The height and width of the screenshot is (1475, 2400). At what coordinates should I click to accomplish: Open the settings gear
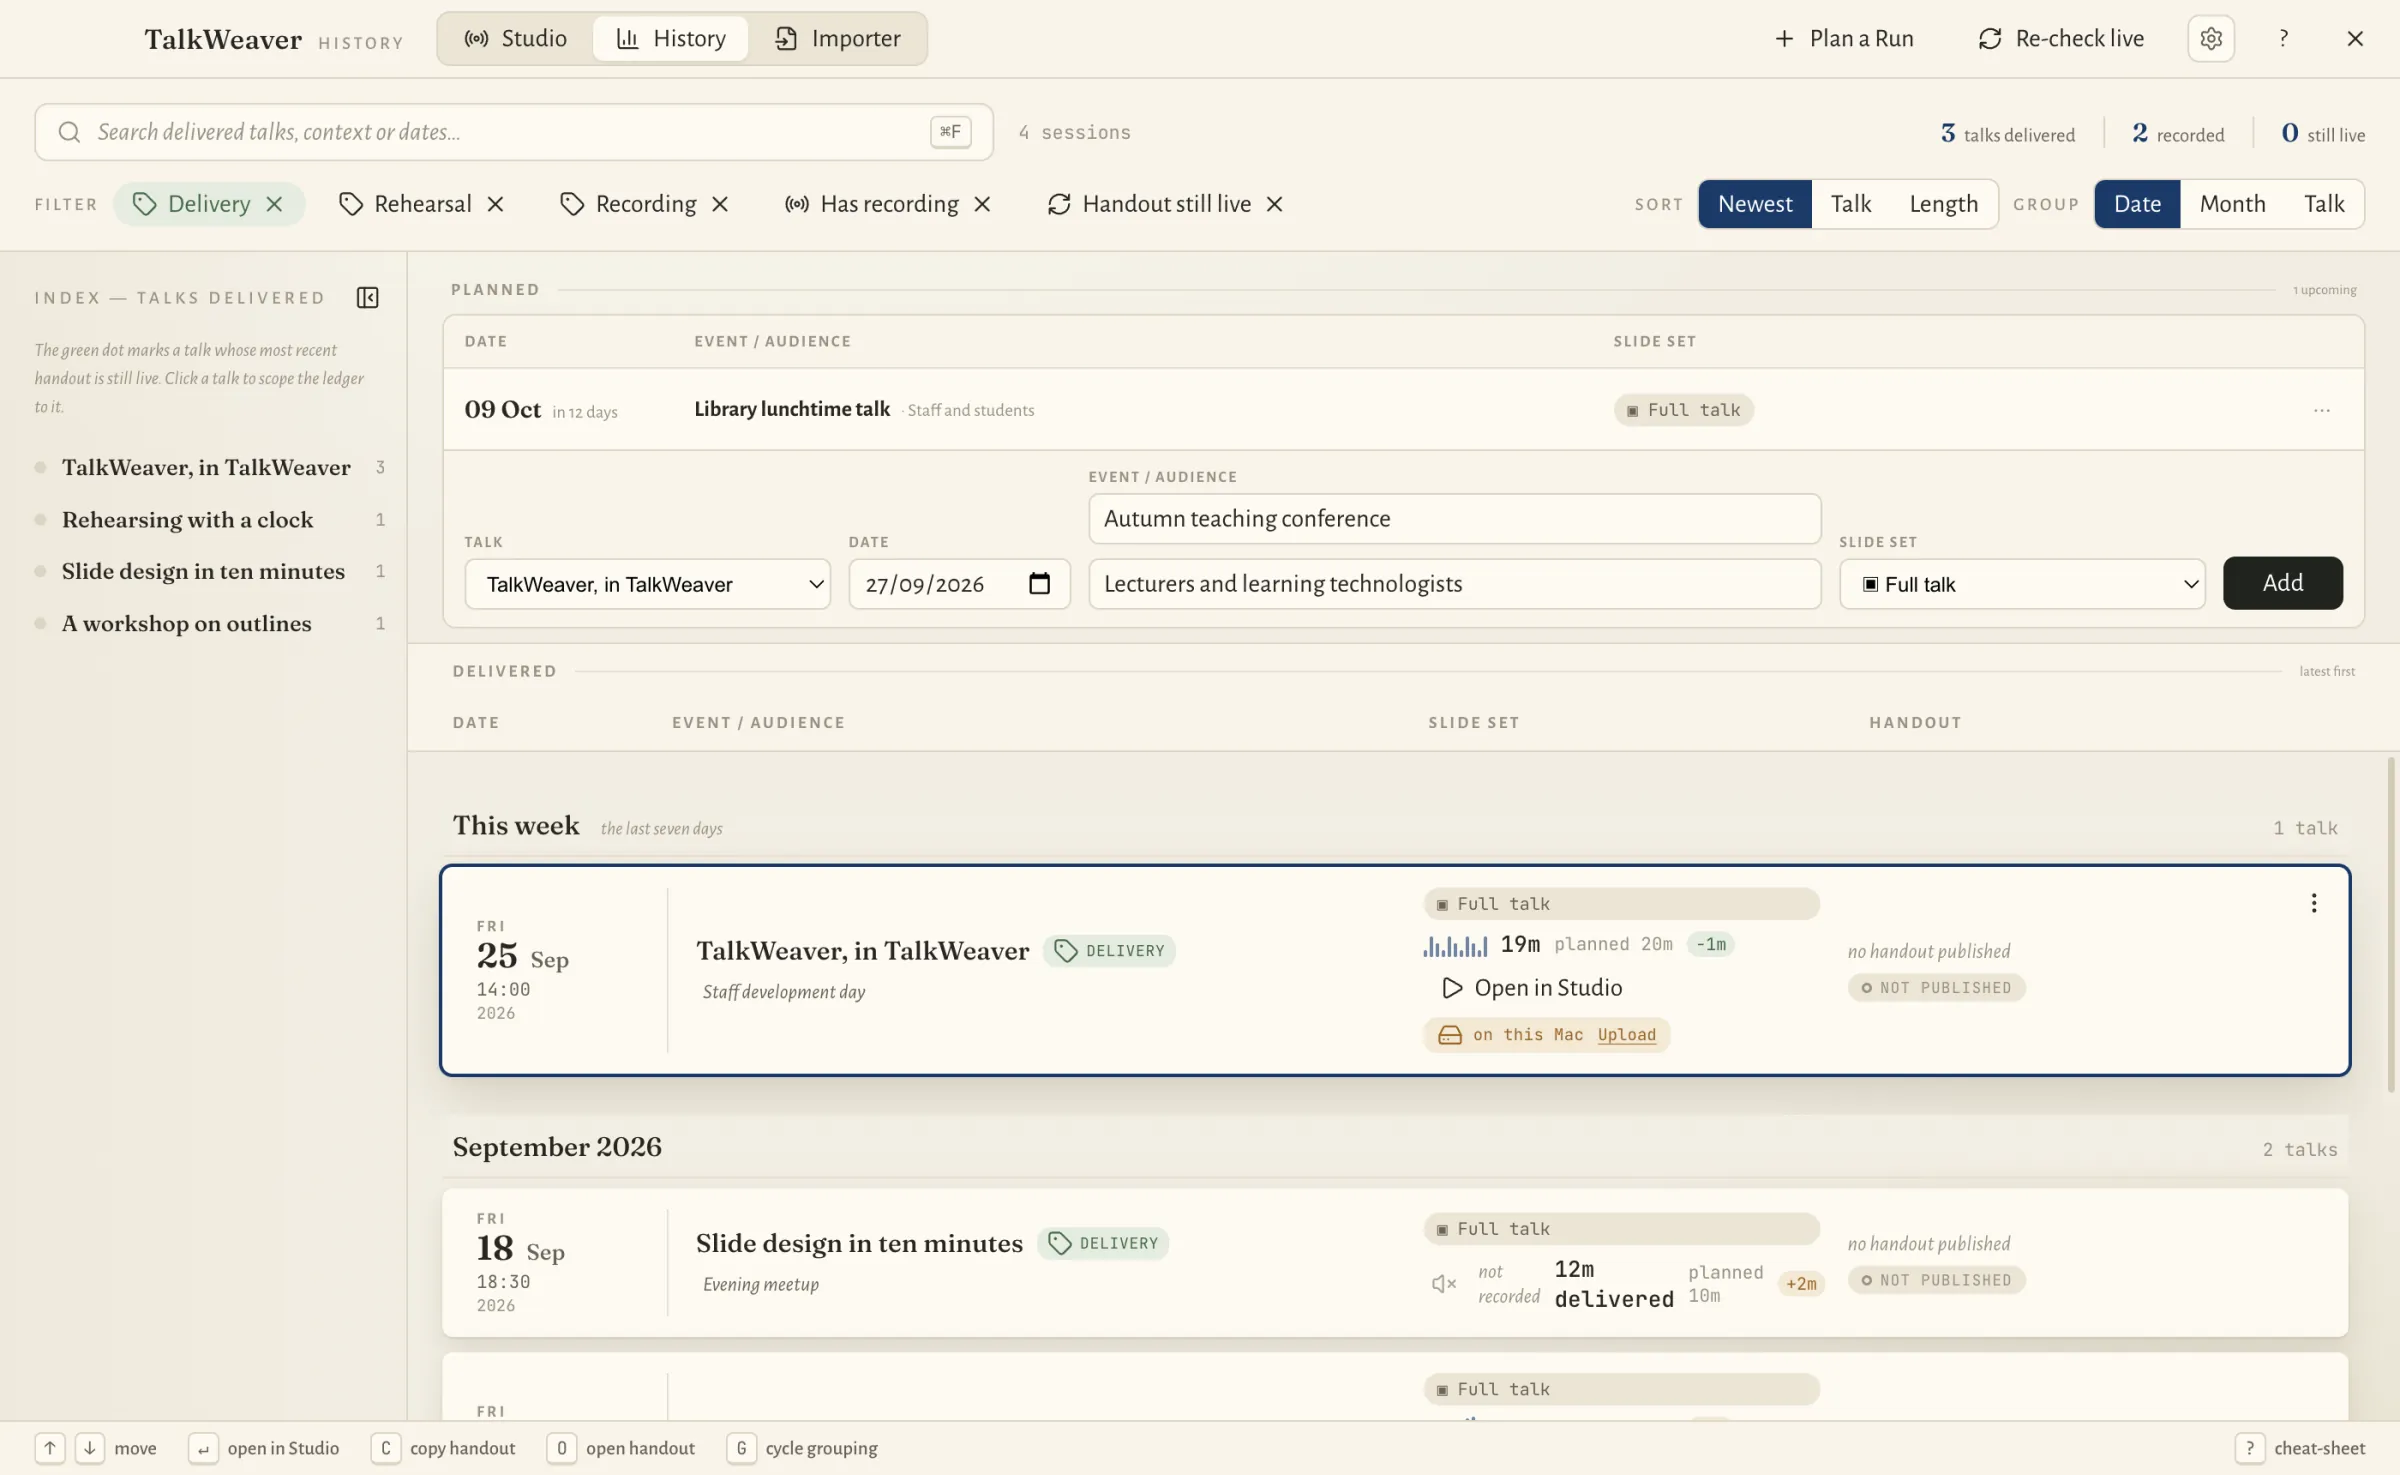tap(2210, 38)
